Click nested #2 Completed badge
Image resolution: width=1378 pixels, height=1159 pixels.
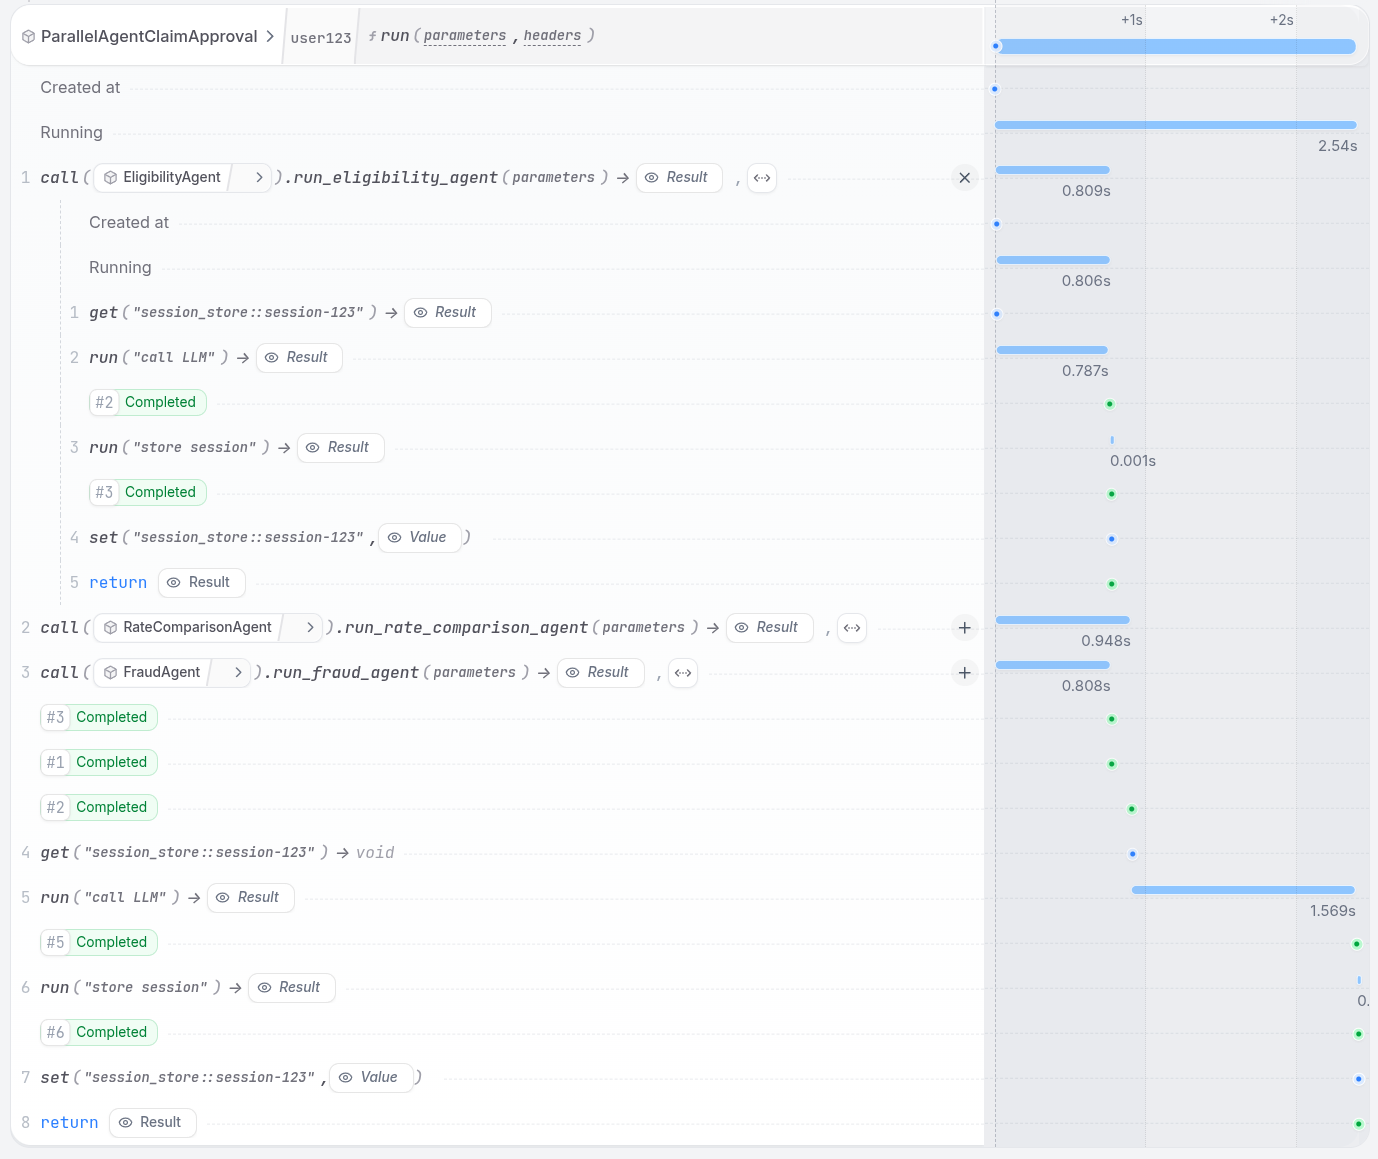[x=148, y=402]
